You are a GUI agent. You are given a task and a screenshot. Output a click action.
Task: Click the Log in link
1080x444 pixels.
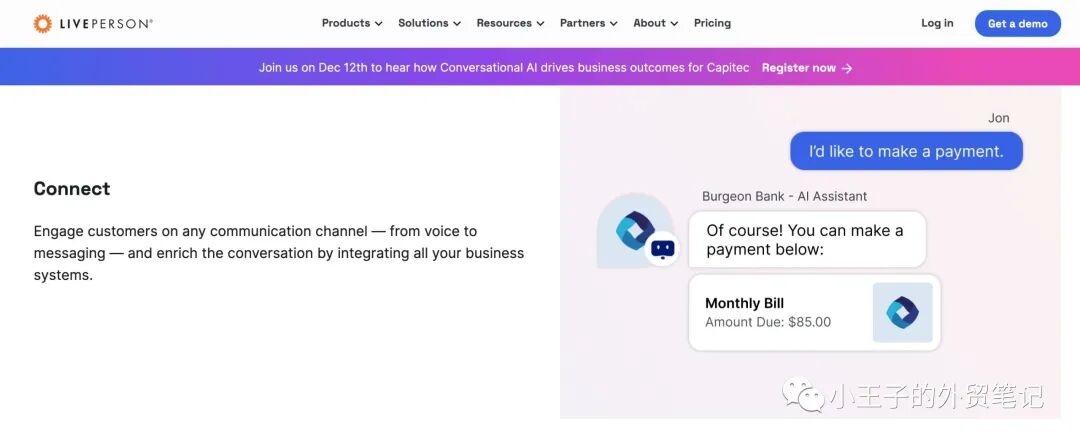937,23
